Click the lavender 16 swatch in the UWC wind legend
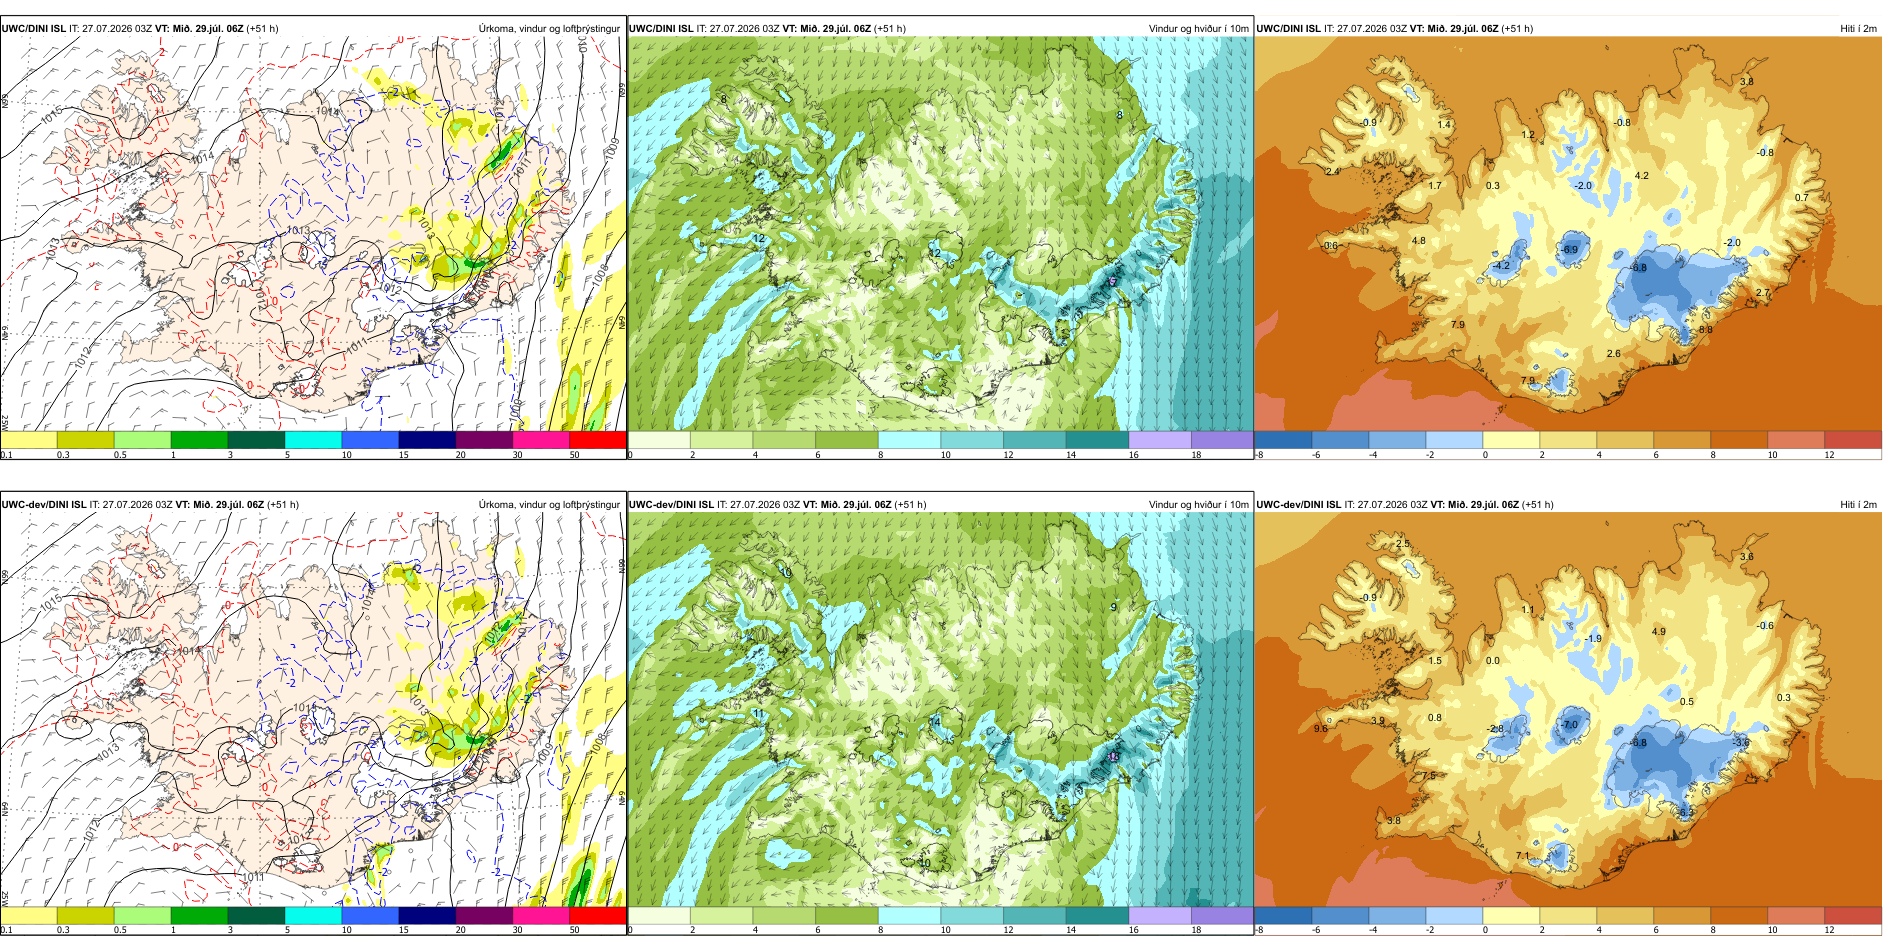This screenshot has width=1900, height=950. click(1160, 439)
